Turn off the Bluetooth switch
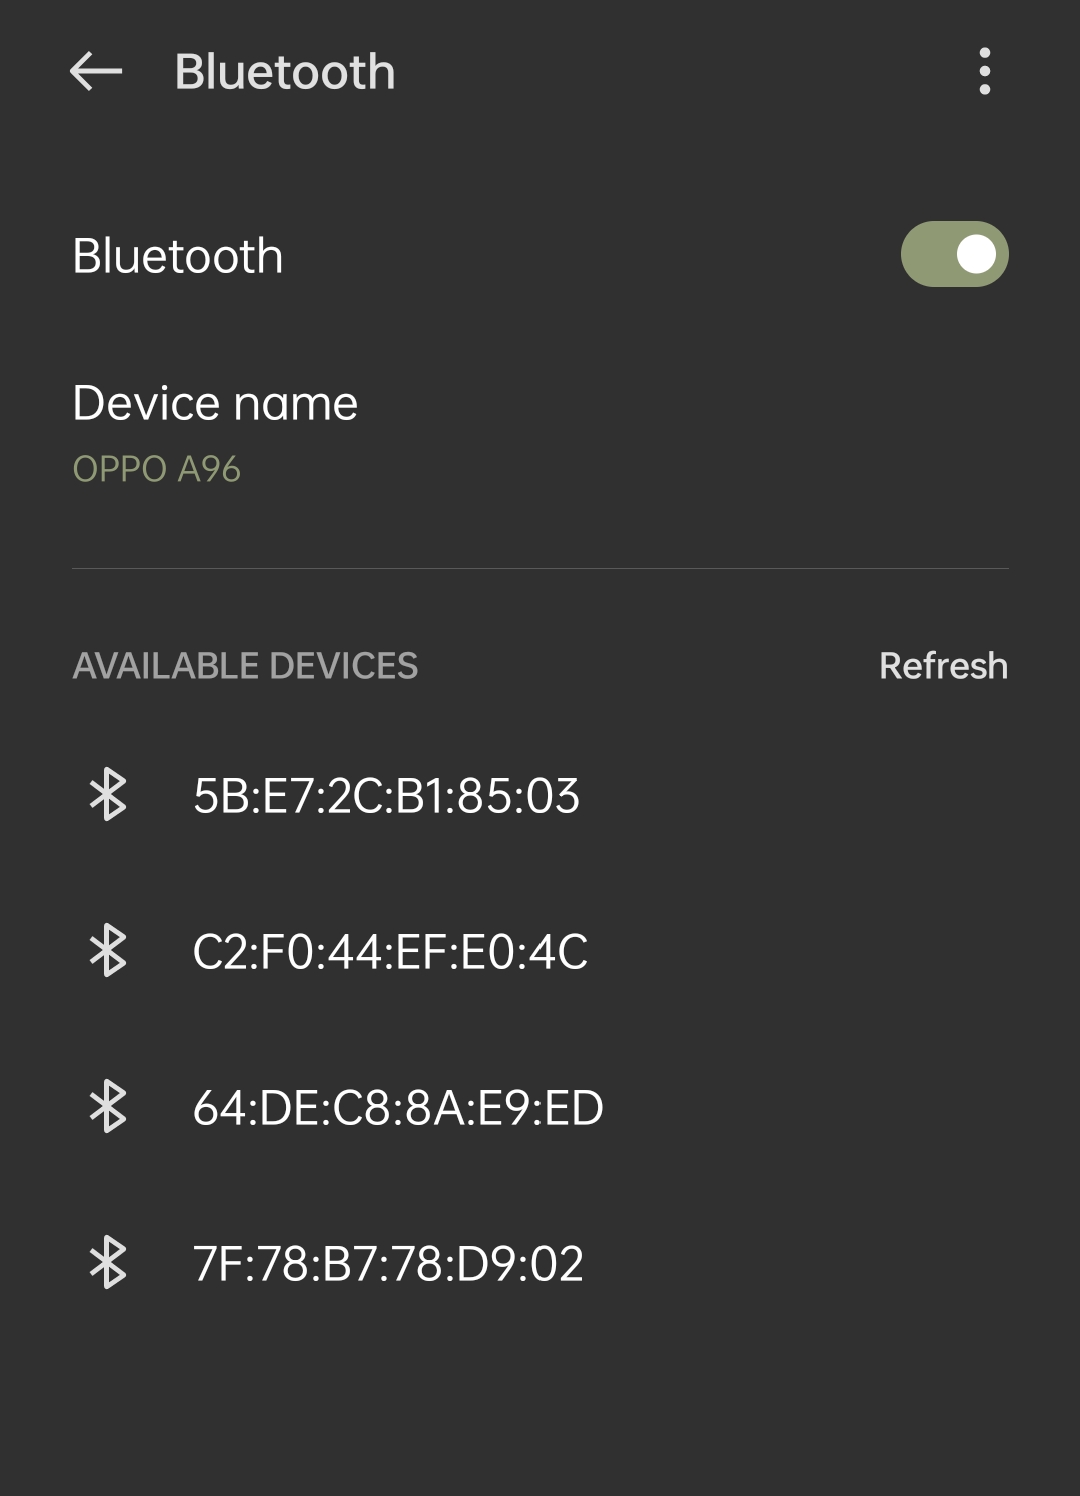This screenshot has height=1496, width=1080. (x=955, y=254)
